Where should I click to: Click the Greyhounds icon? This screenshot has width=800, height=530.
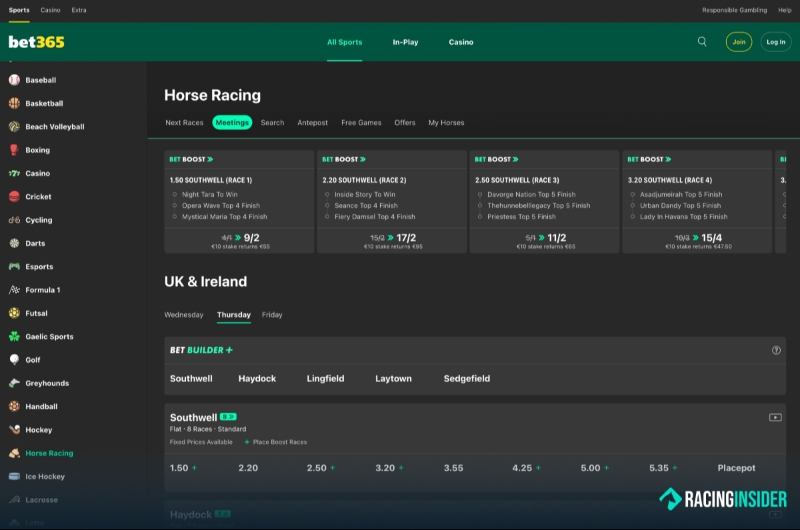pyautogui.click(x=14, y=383)
